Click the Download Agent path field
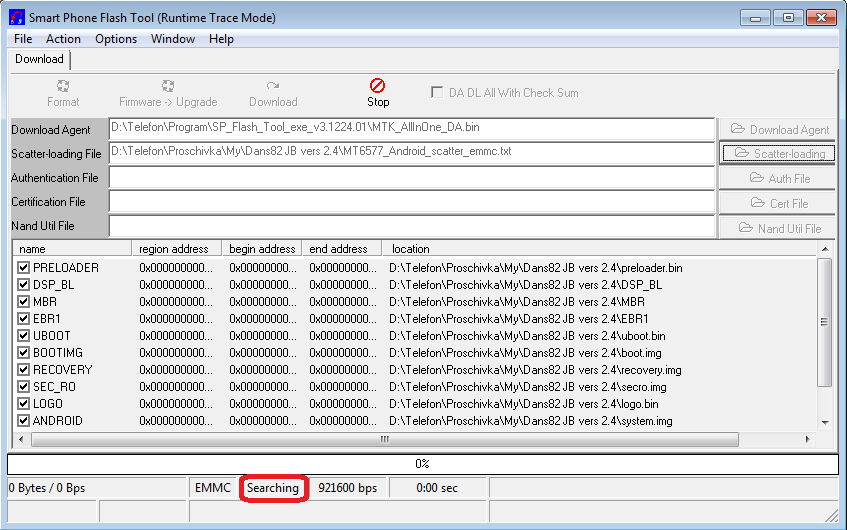 pos(412,129)
